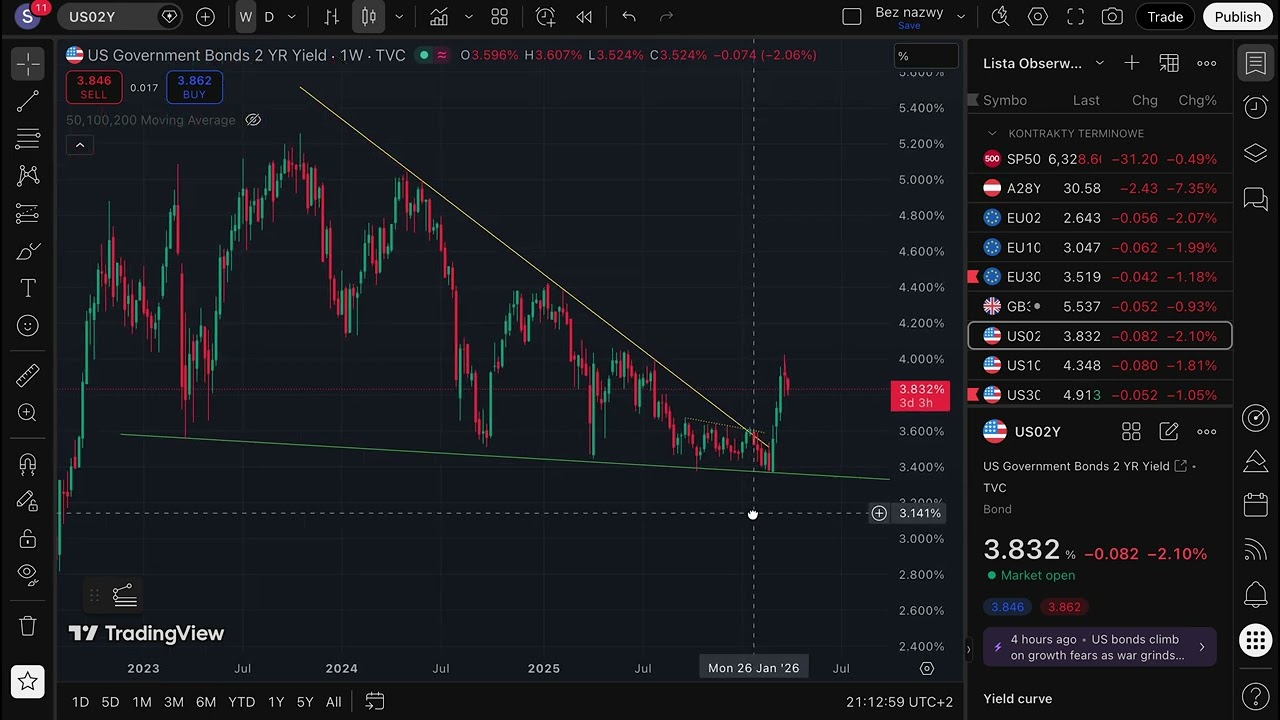Select the brush drawing tool
The width and height of the screenshot is (1280, 720).
coord(28,251)
